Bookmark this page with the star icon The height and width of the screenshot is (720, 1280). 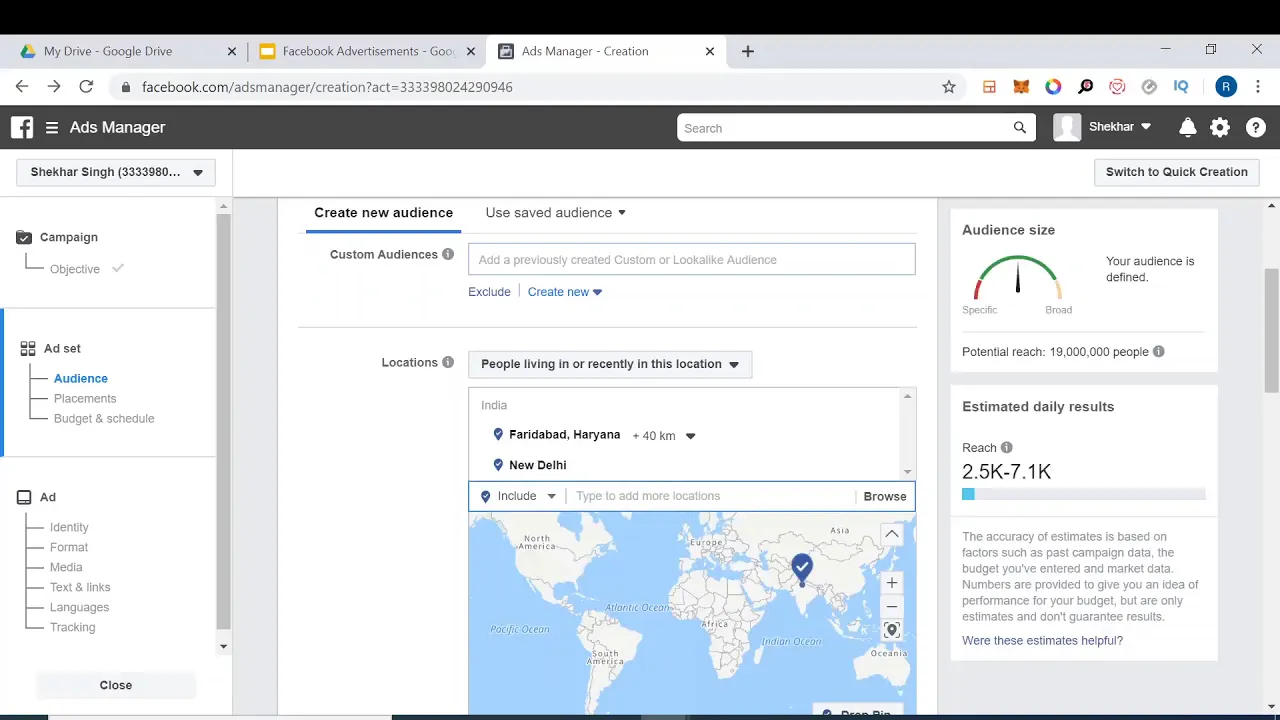949,87
